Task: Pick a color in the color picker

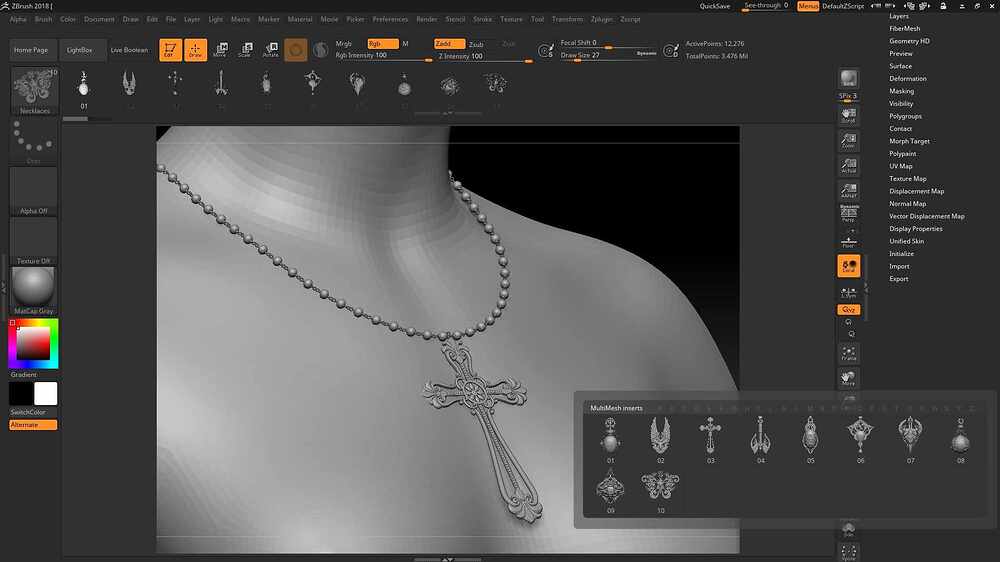Action: click(33, 344)
